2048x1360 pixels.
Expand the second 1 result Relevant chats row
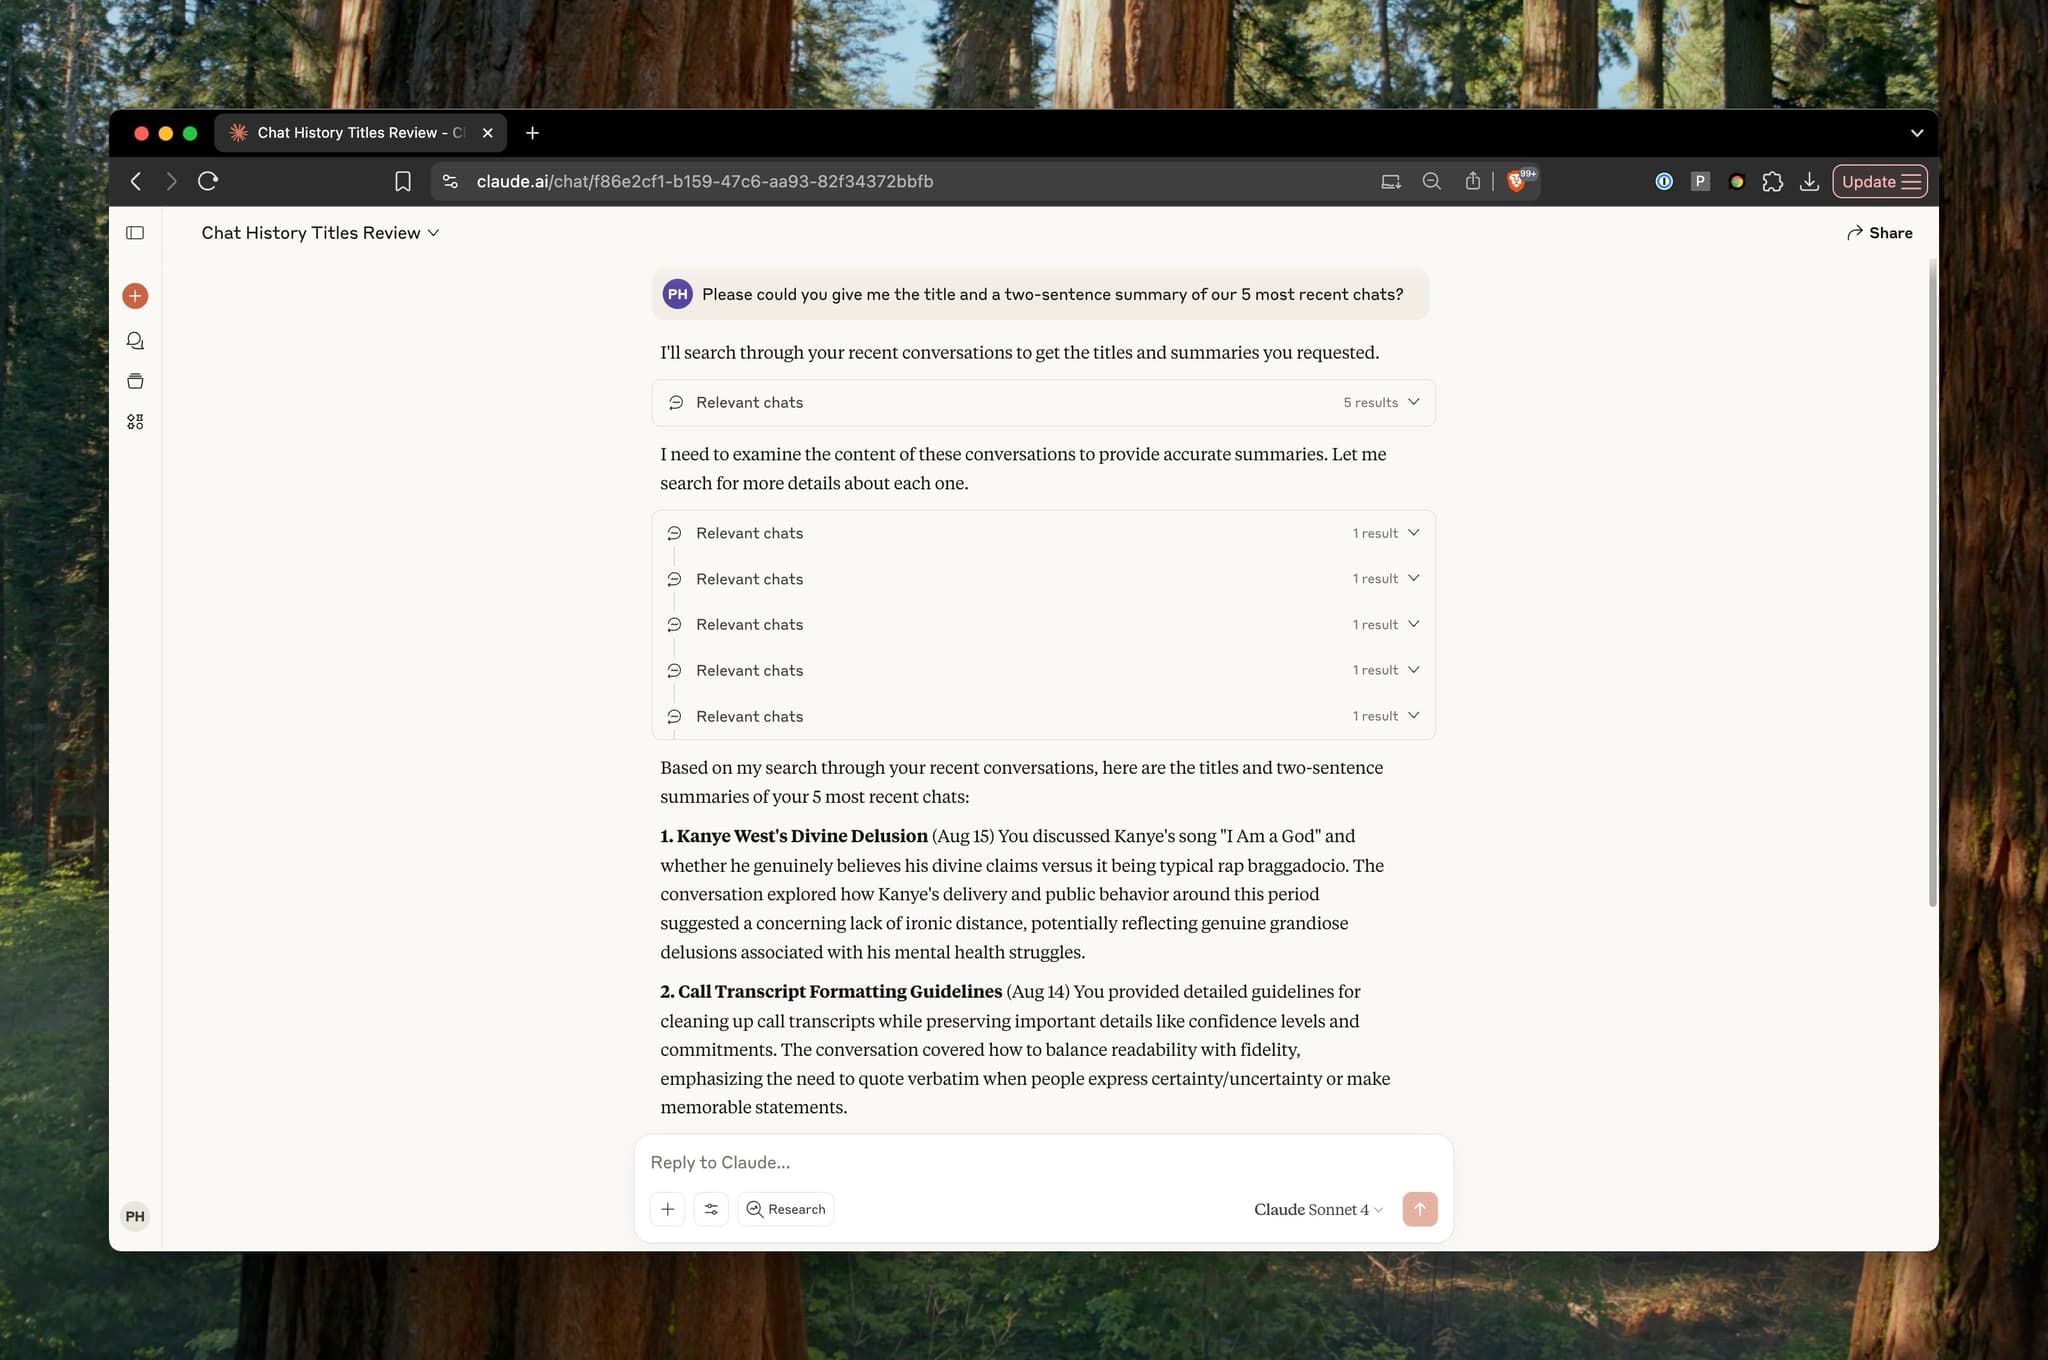tap(1043, 579)
